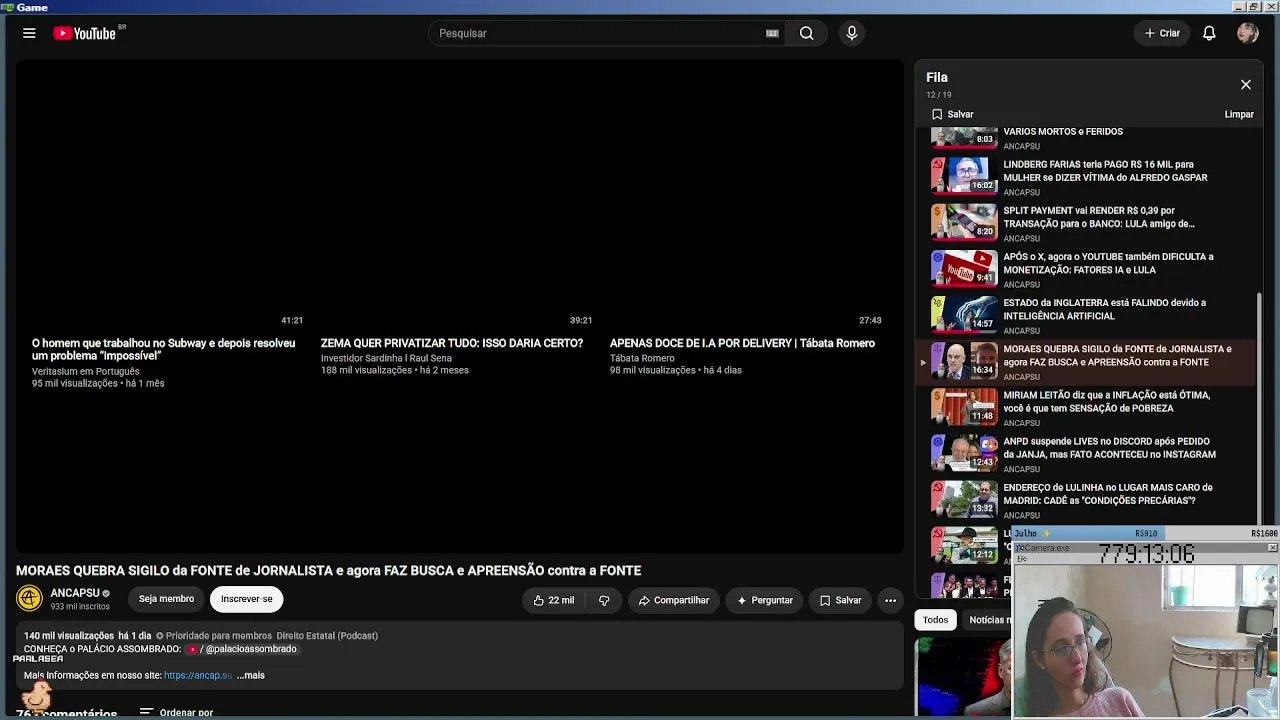Open 'Tábata Romero' channel name on end screen
1280x720 pixels.
pos(642,358)
